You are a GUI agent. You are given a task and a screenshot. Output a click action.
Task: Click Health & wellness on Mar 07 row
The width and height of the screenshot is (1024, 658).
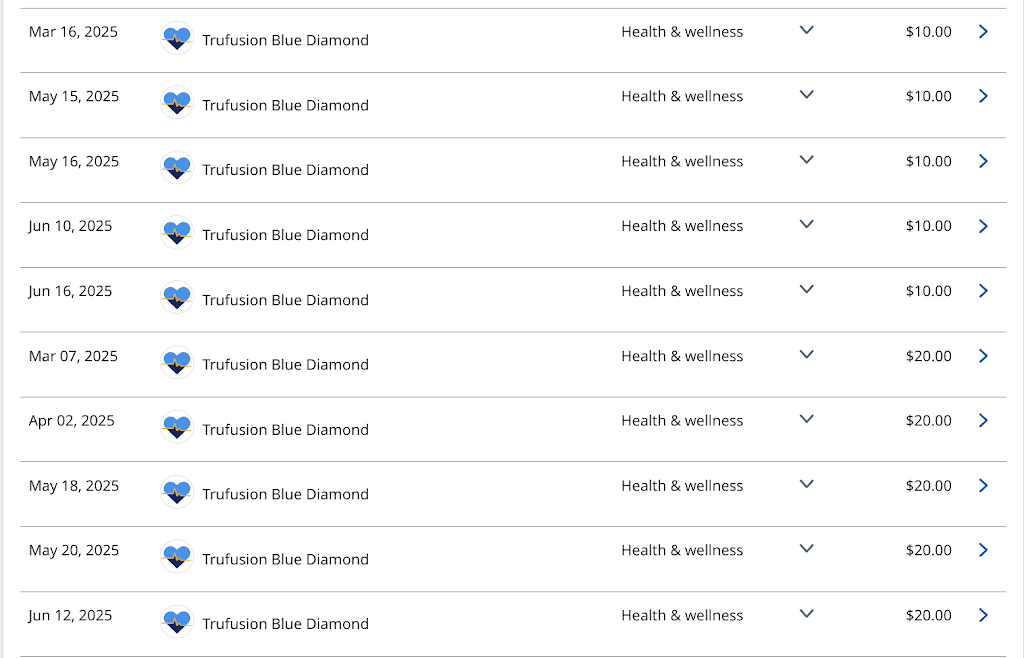(682, 356)
